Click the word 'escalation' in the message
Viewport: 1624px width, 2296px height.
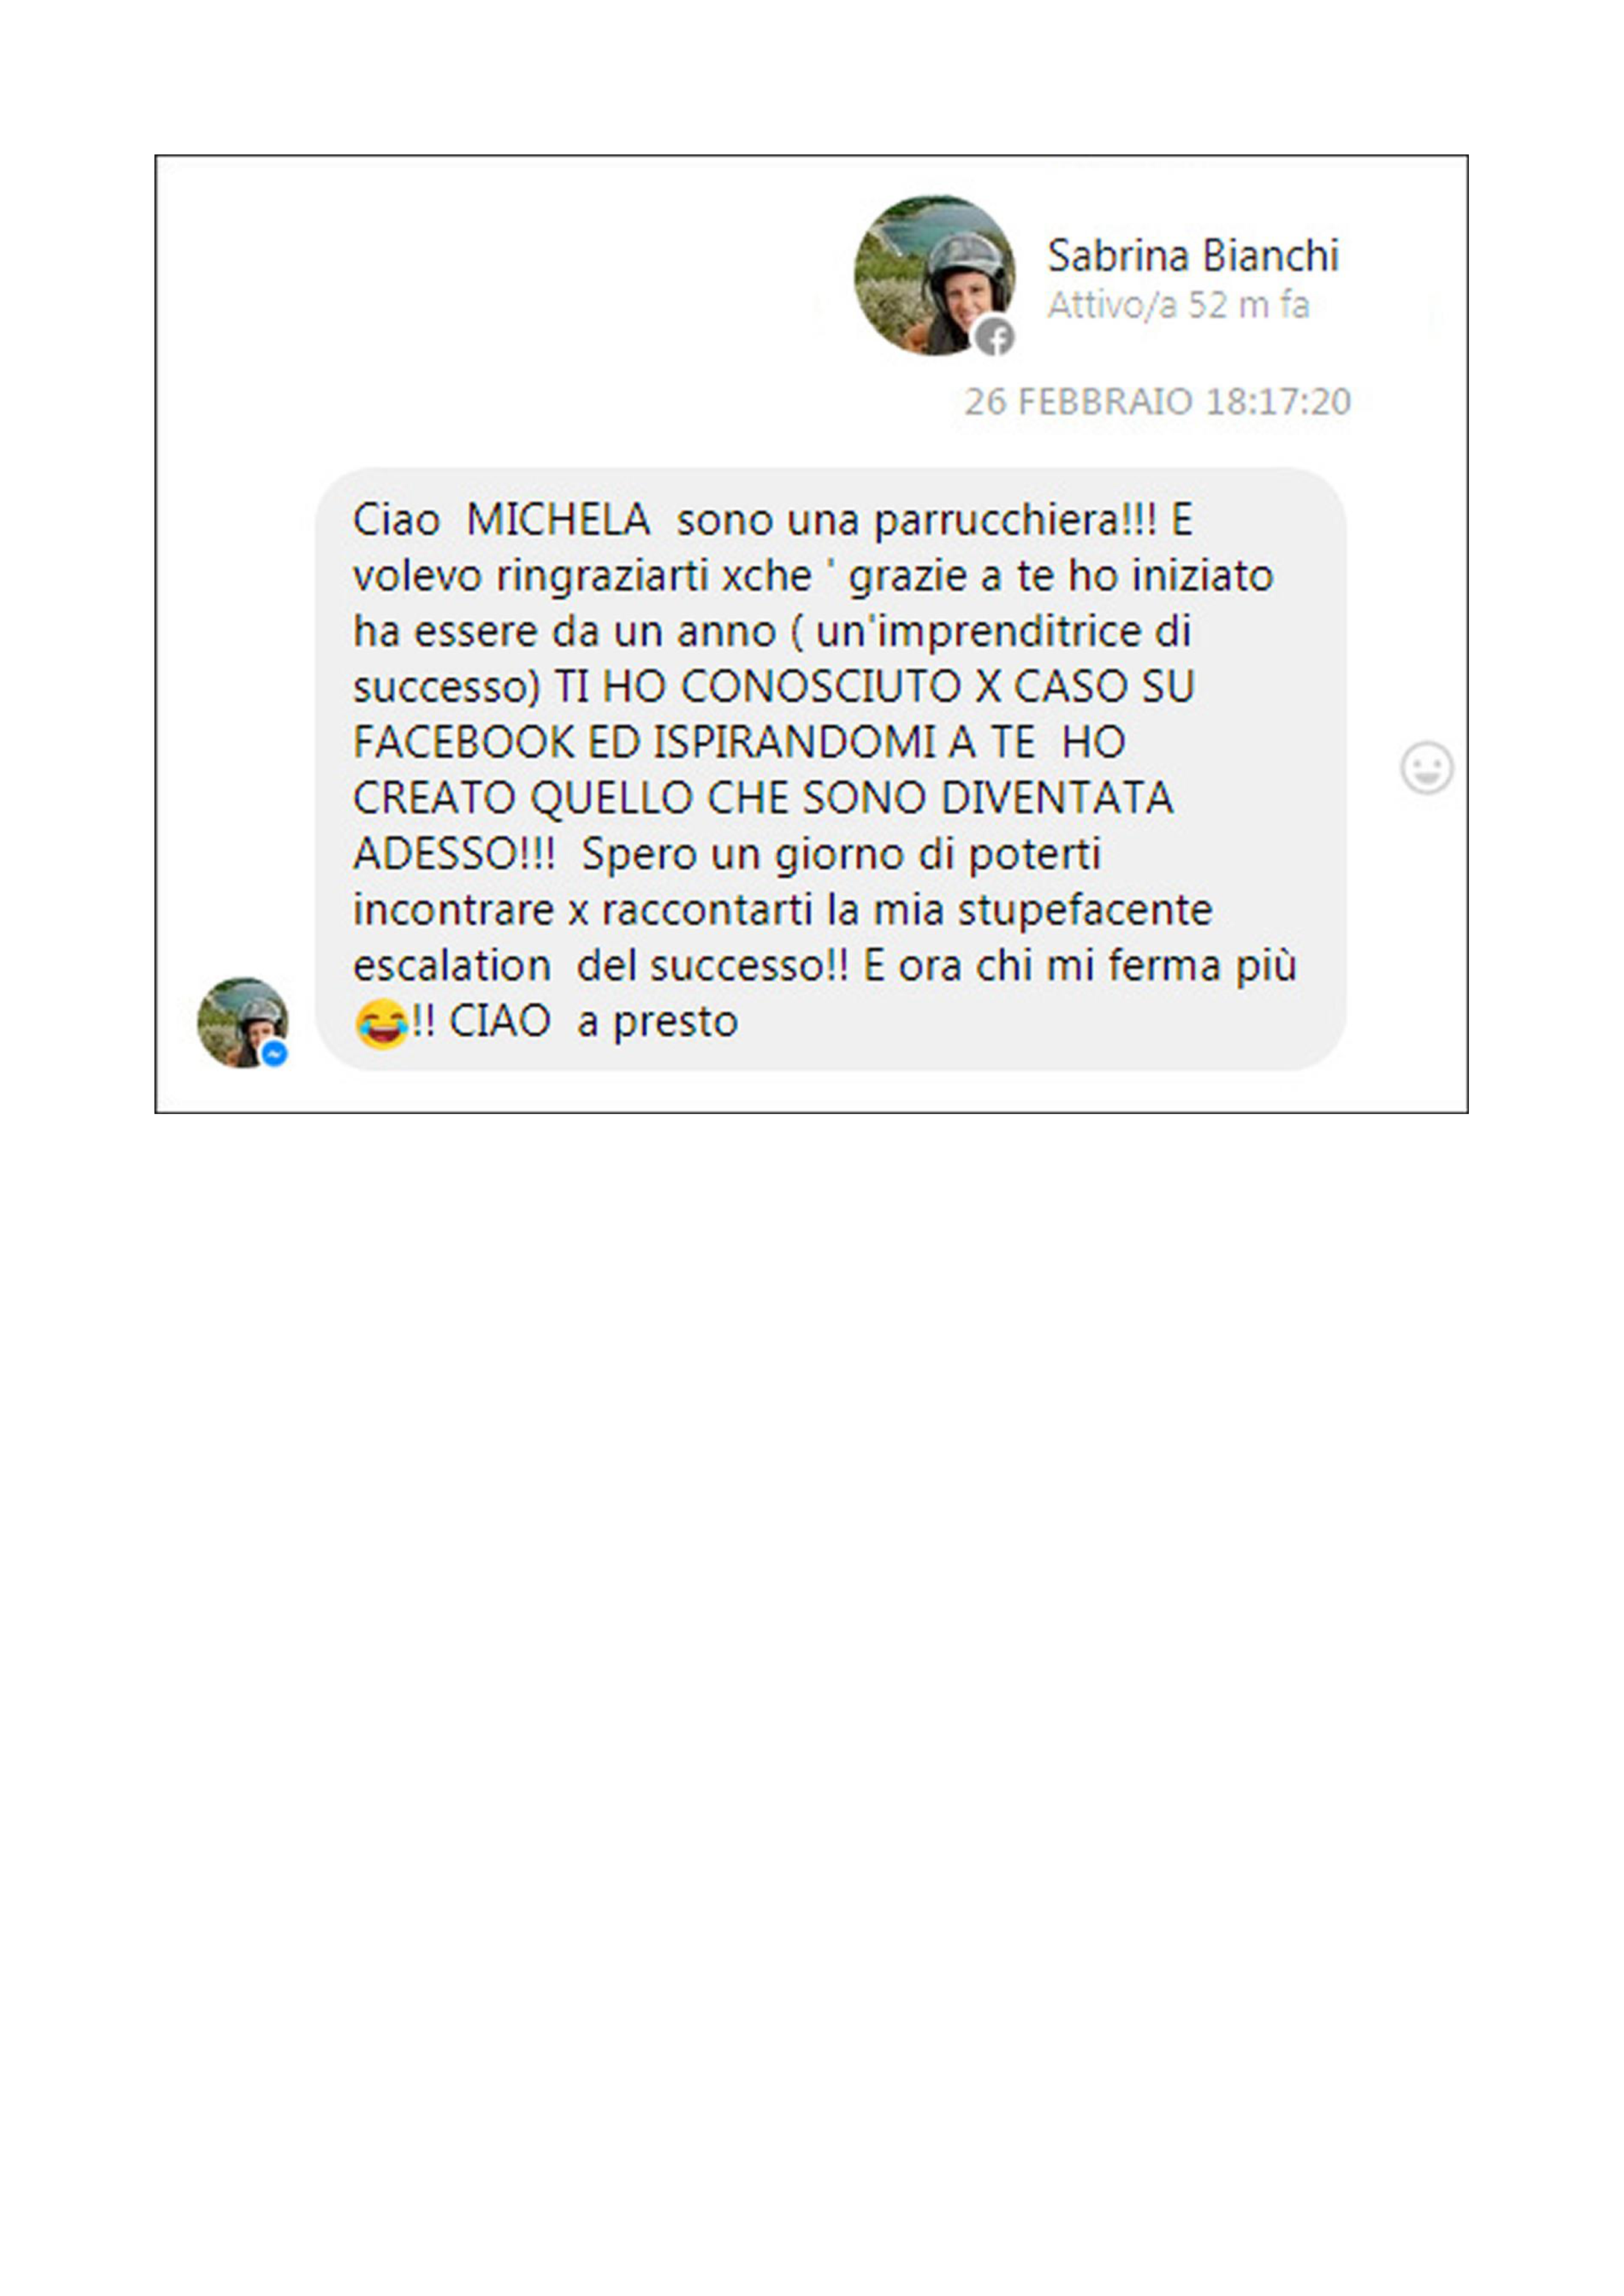(452, 967)
